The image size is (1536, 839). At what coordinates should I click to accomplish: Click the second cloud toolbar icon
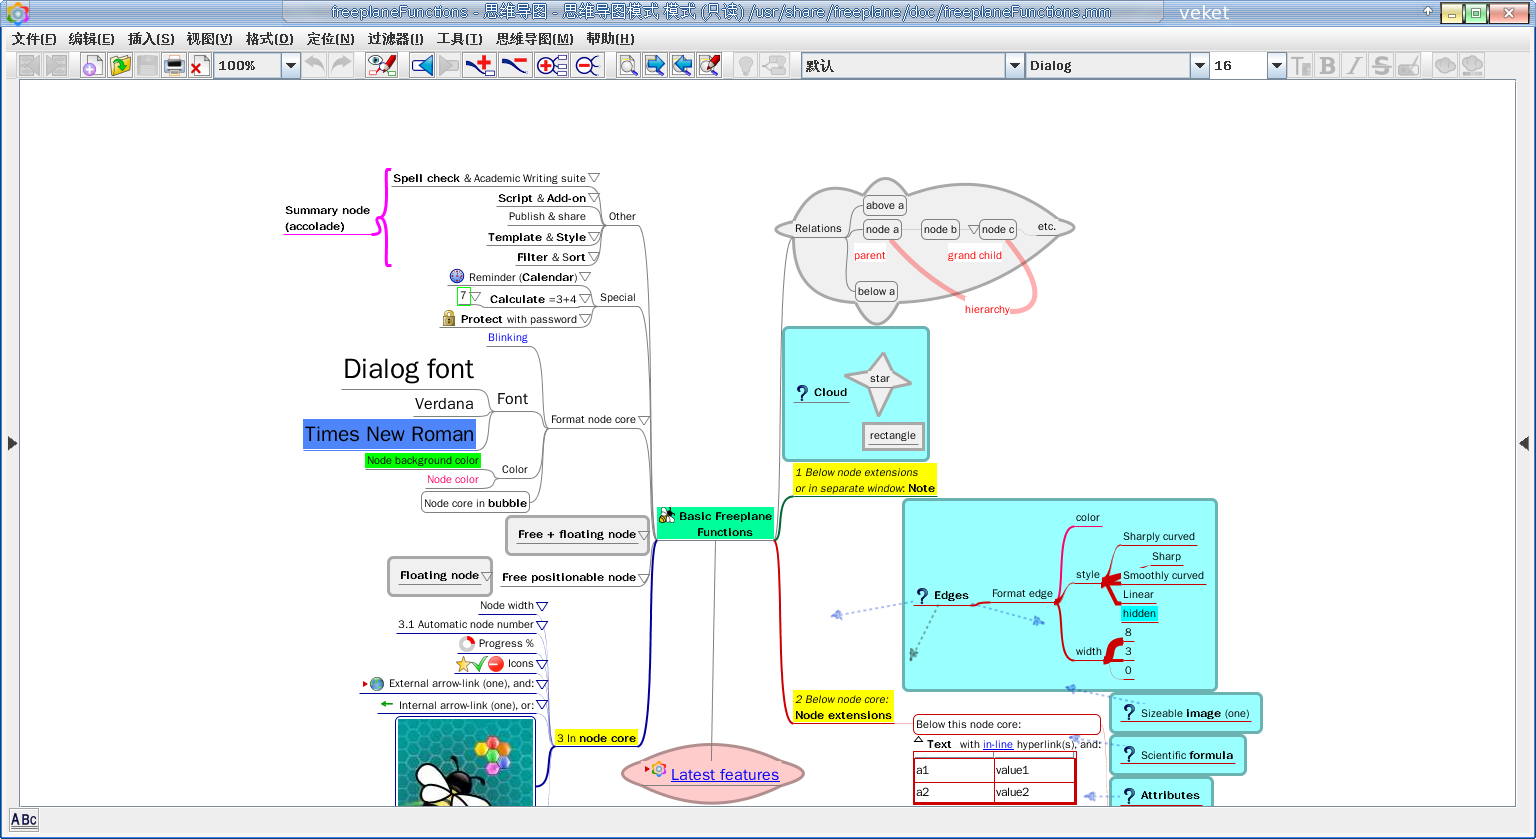click(1472, 66)
